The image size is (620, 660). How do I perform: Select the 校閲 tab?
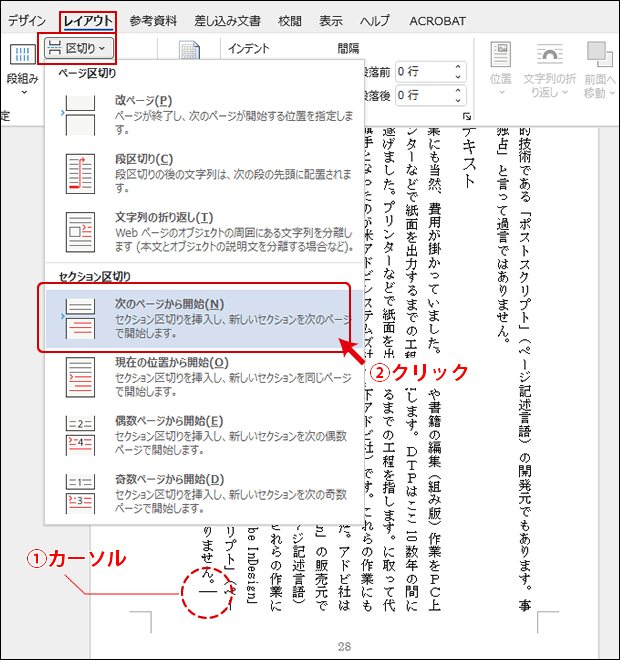click(290, 21)
